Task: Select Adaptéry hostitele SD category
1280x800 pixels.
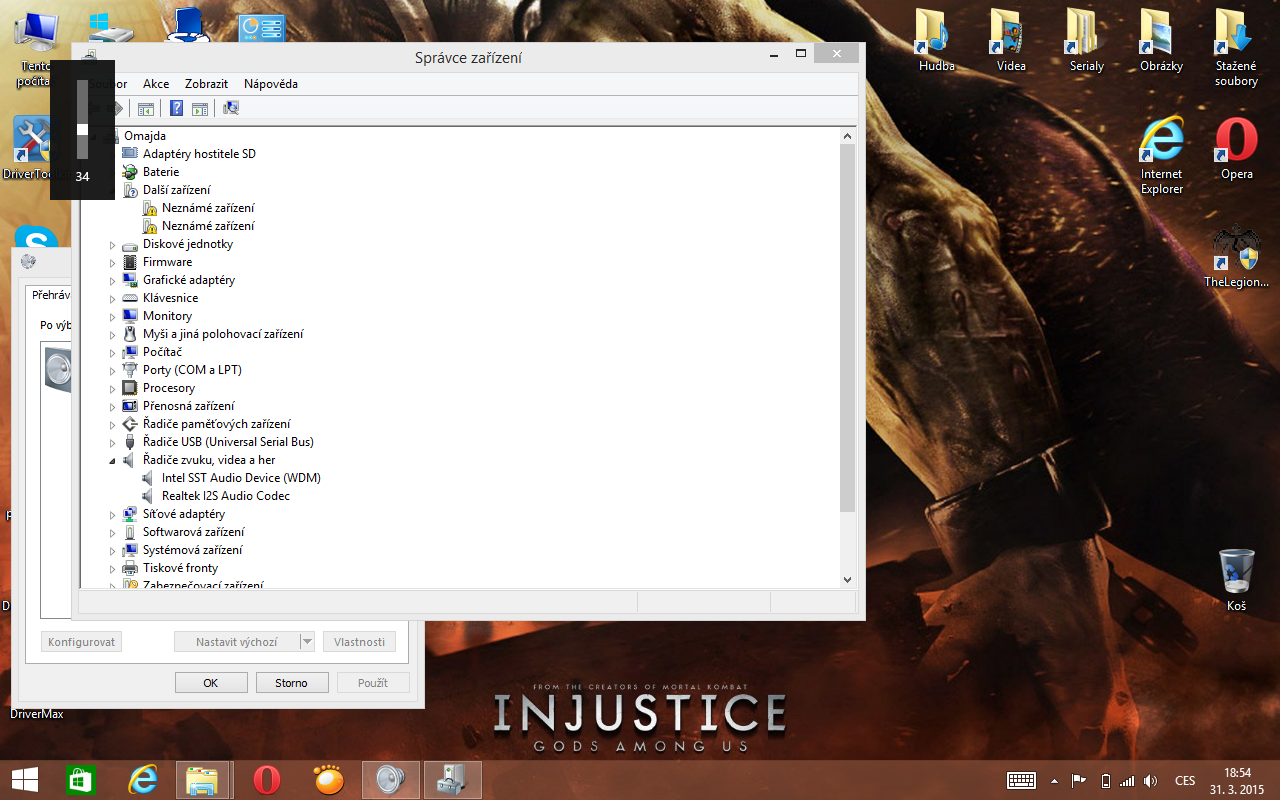Action: [x=199, y=154]
